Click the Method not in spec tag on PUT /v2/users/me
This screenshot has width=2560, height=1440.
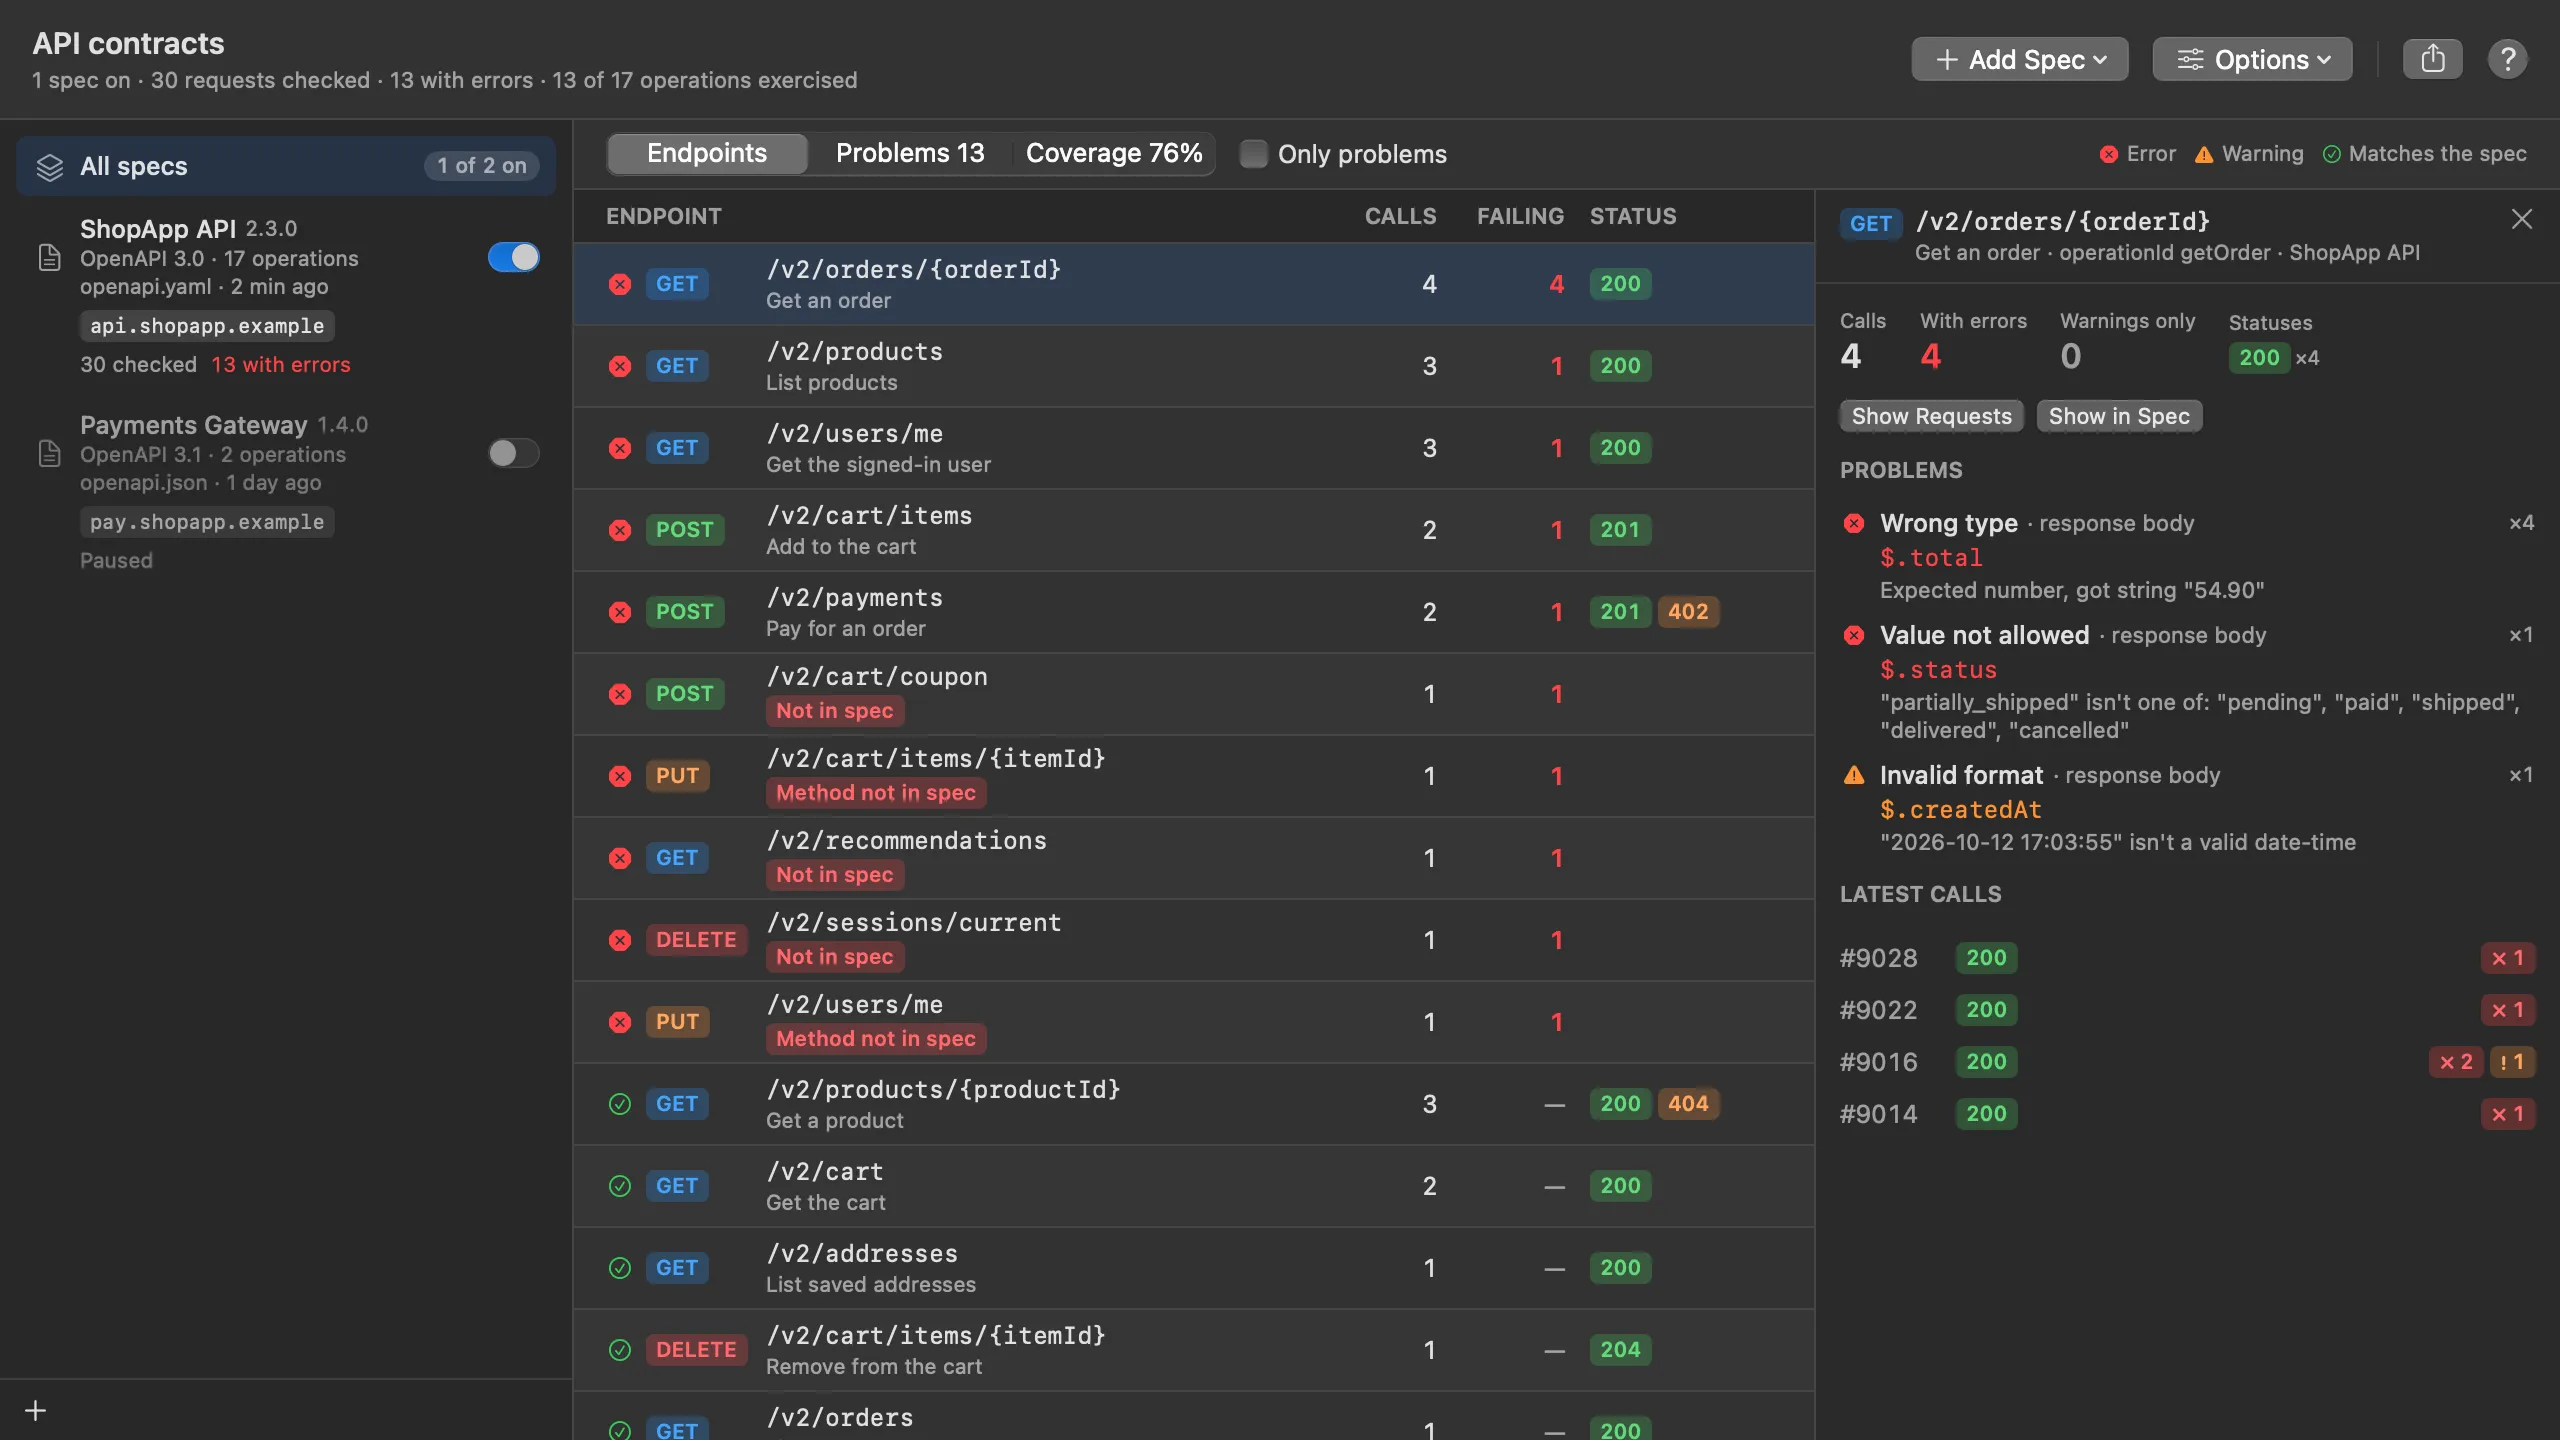tap(876, 1039)
